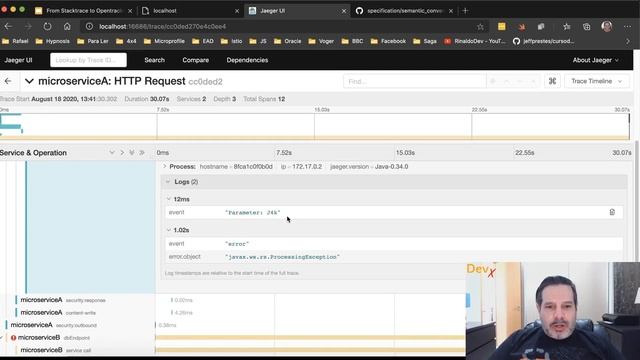Open the Compare page in Jaeger

click(x=196, y=60)
